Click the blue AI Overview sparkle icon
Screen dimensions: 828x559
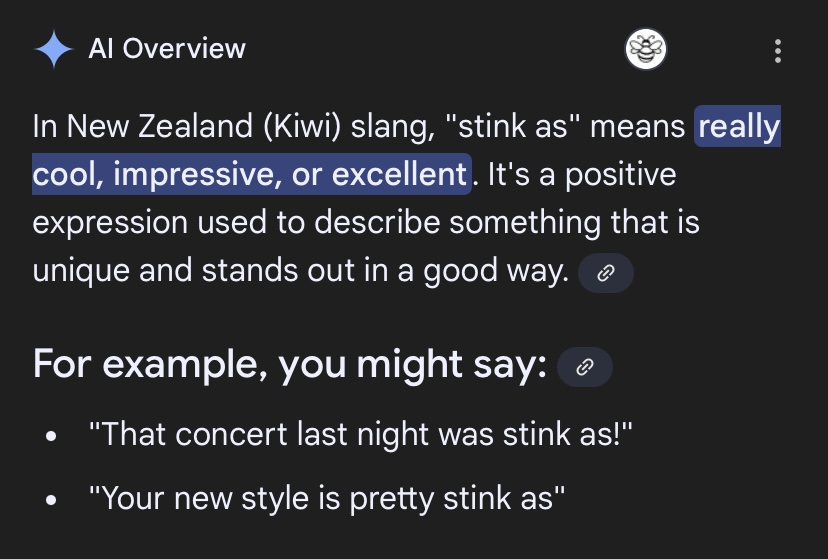53,49
